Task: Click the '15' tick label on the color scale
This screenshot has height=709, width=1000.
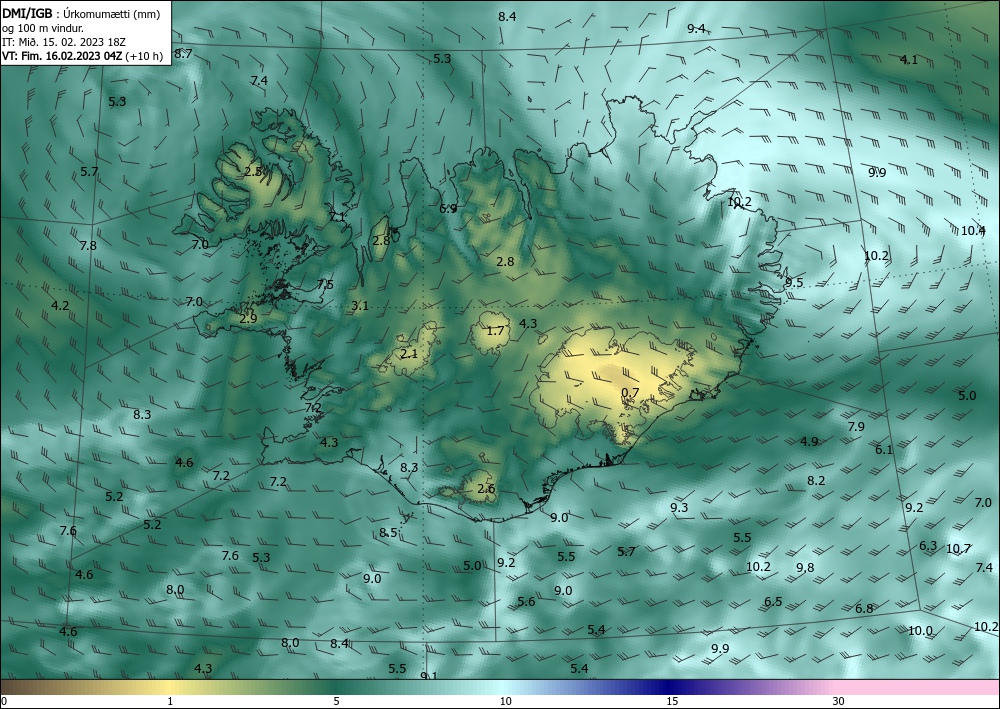Action: [x=672, y=701]
